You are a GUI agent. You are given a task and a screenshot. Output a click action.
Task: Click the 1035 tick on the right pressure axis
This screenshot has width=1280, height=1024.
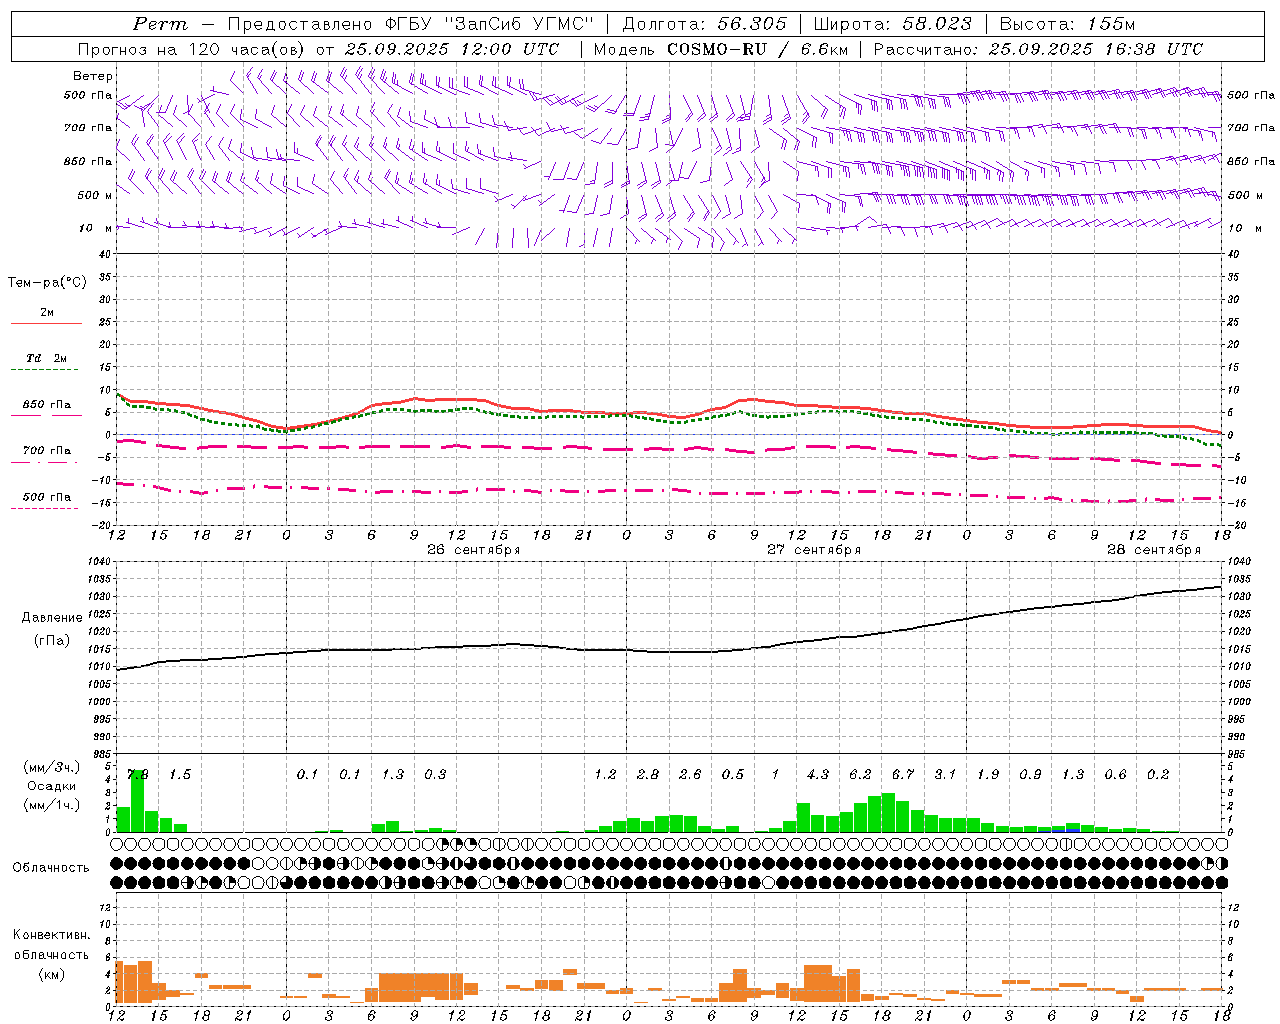[x=1239, y=579]
